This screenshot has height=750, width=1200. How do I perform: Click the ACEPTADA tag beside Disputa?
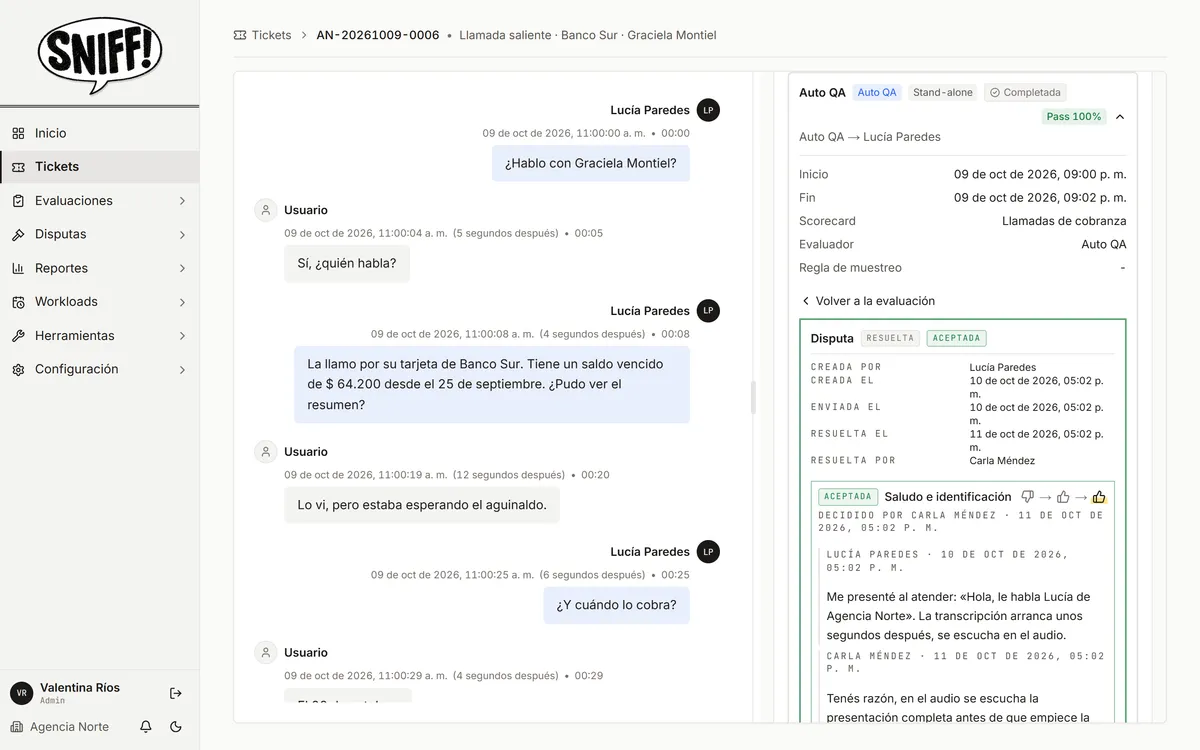point(956,338)
